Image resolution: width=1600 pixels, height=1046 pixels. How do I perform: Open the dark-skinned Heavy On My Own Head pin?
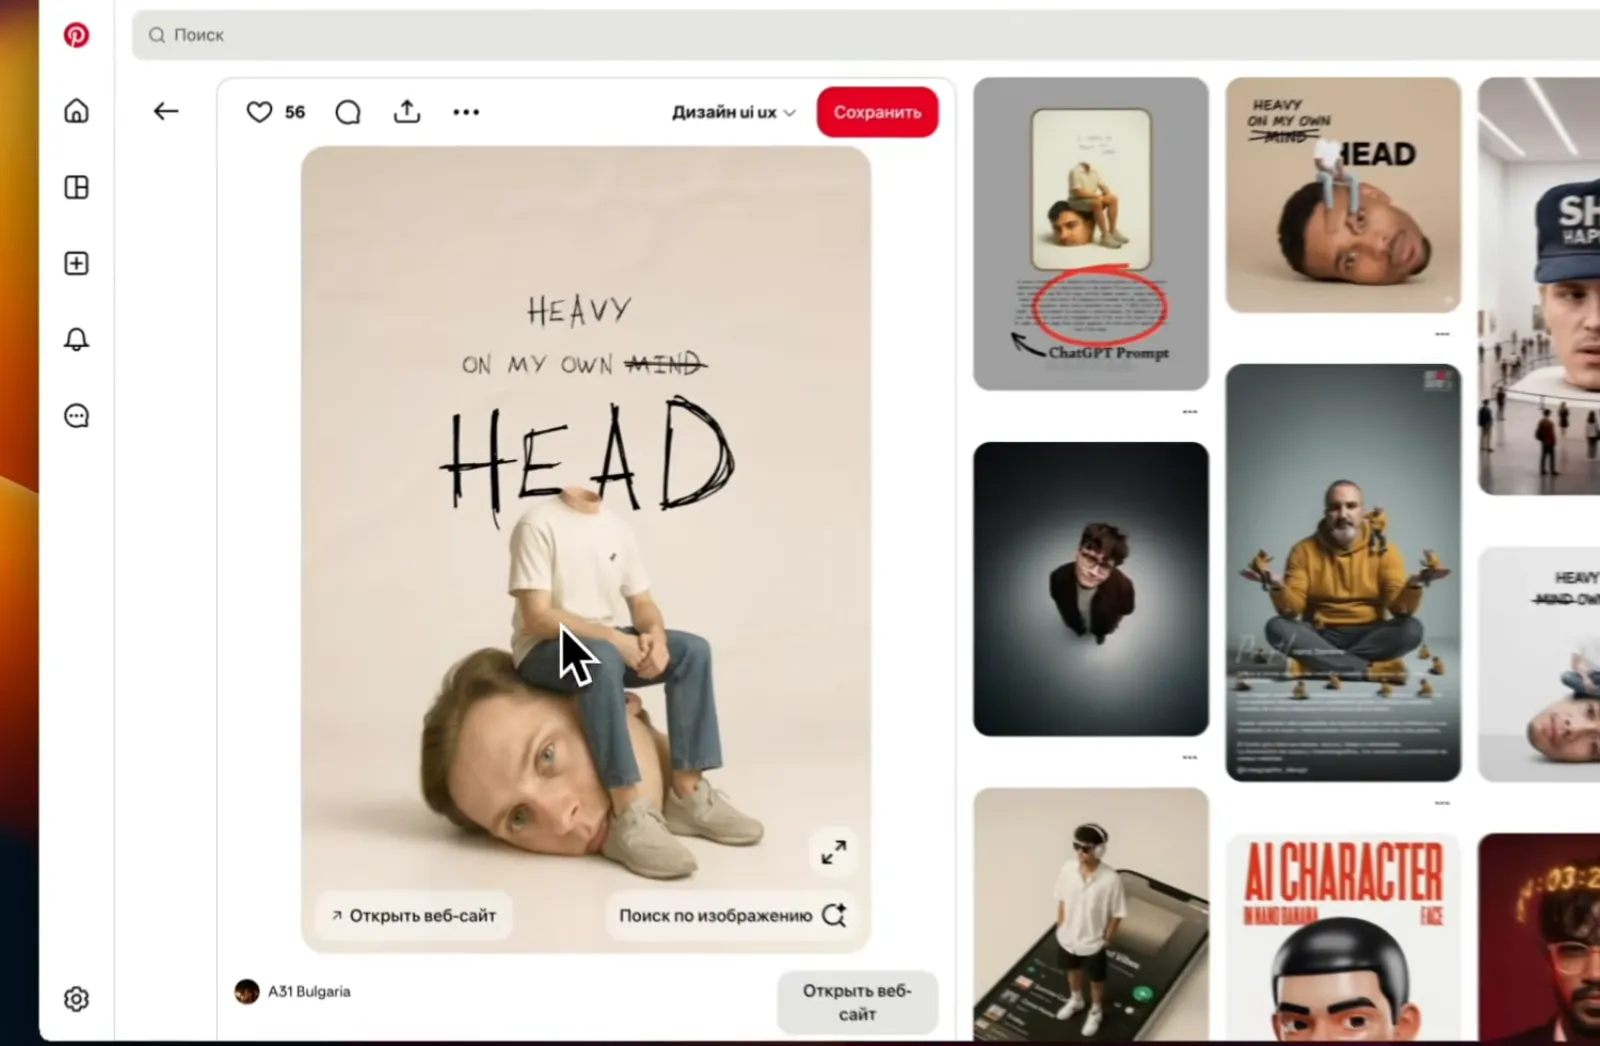coord(1343,195)
